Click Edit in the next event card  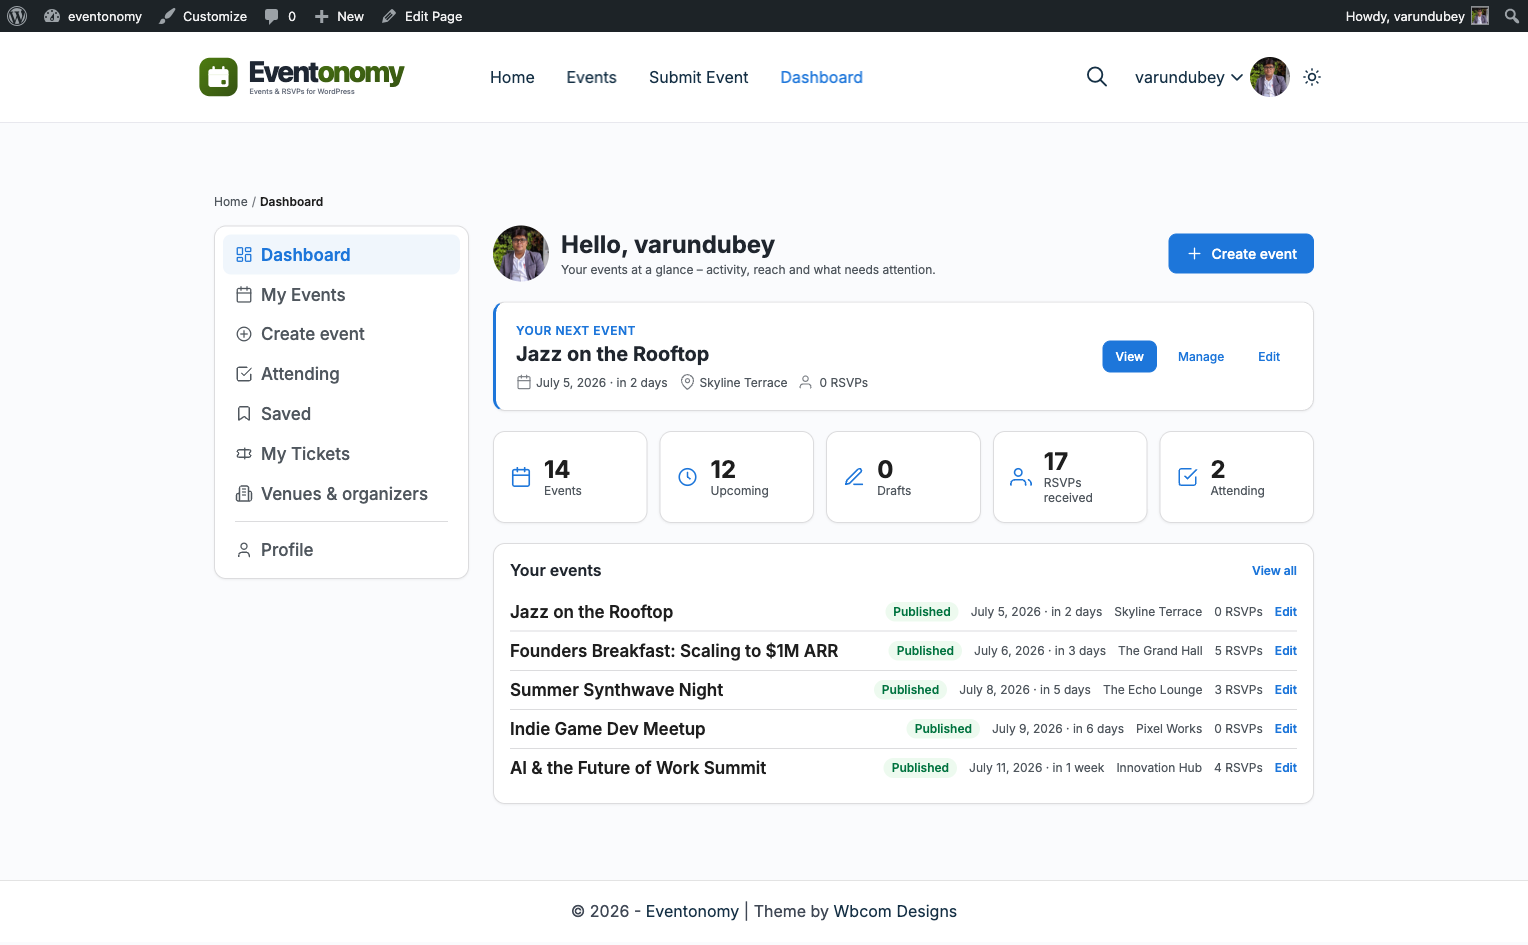(x=1269, y=357)
